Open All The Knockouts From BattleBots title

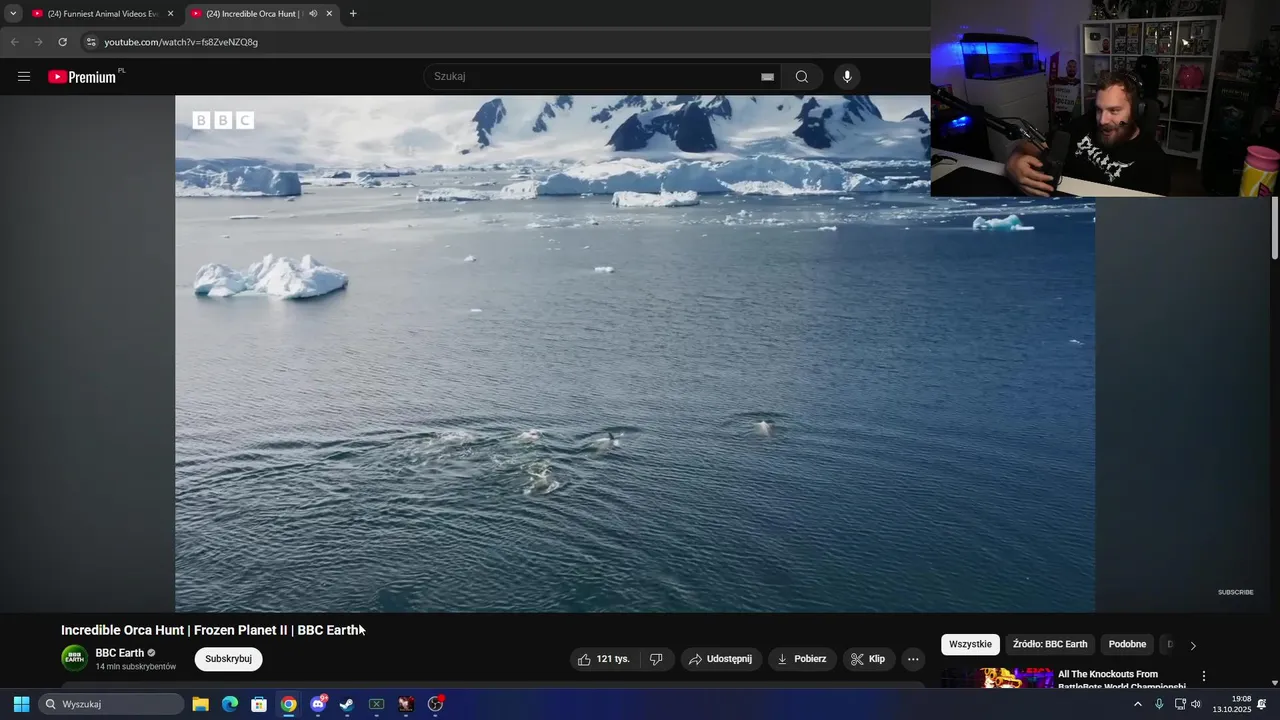(x=1122, y=680)
